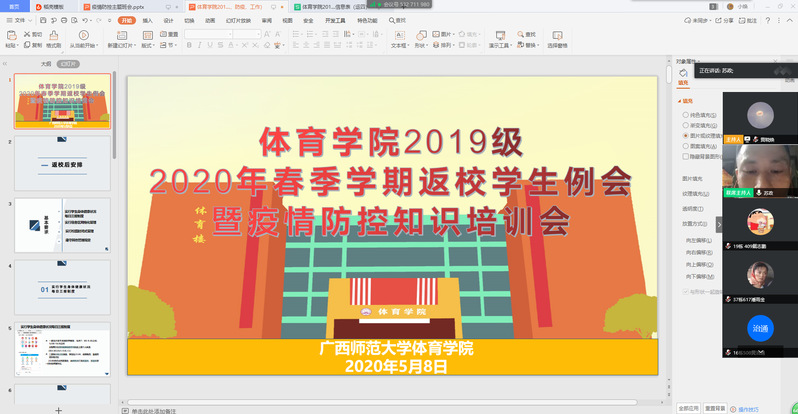This screenshot has height=414, width=798.
Task: Toggle Rotate With Shape checkbox
Action: (x=685, y=292)
